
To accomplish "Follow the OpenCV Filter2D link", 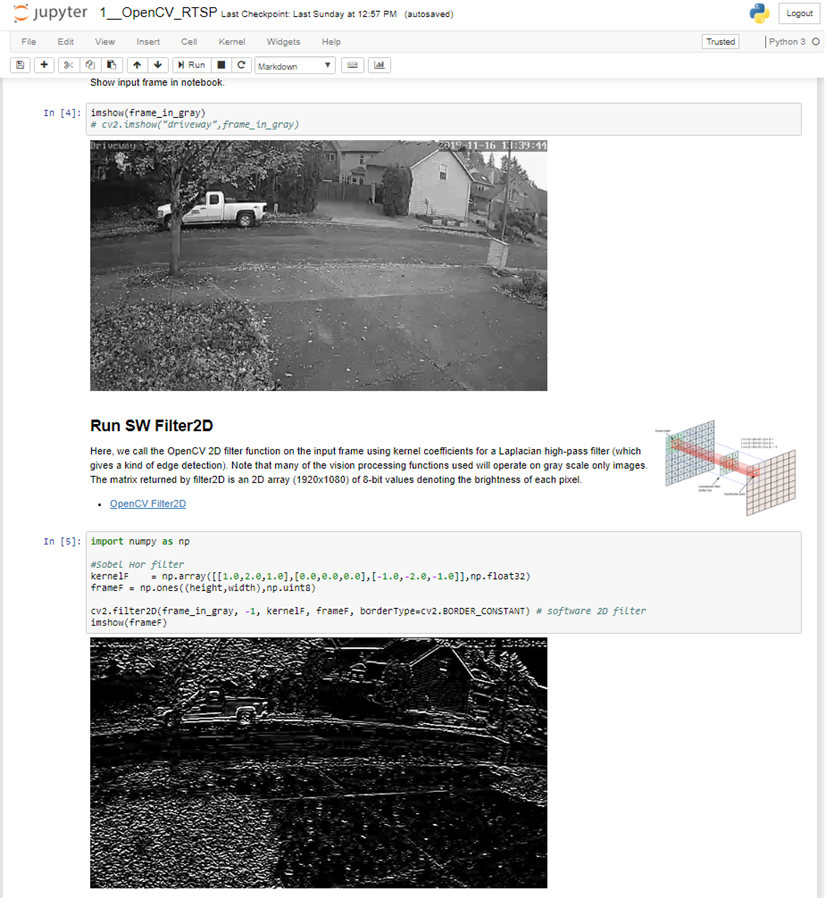I will 147,504.
